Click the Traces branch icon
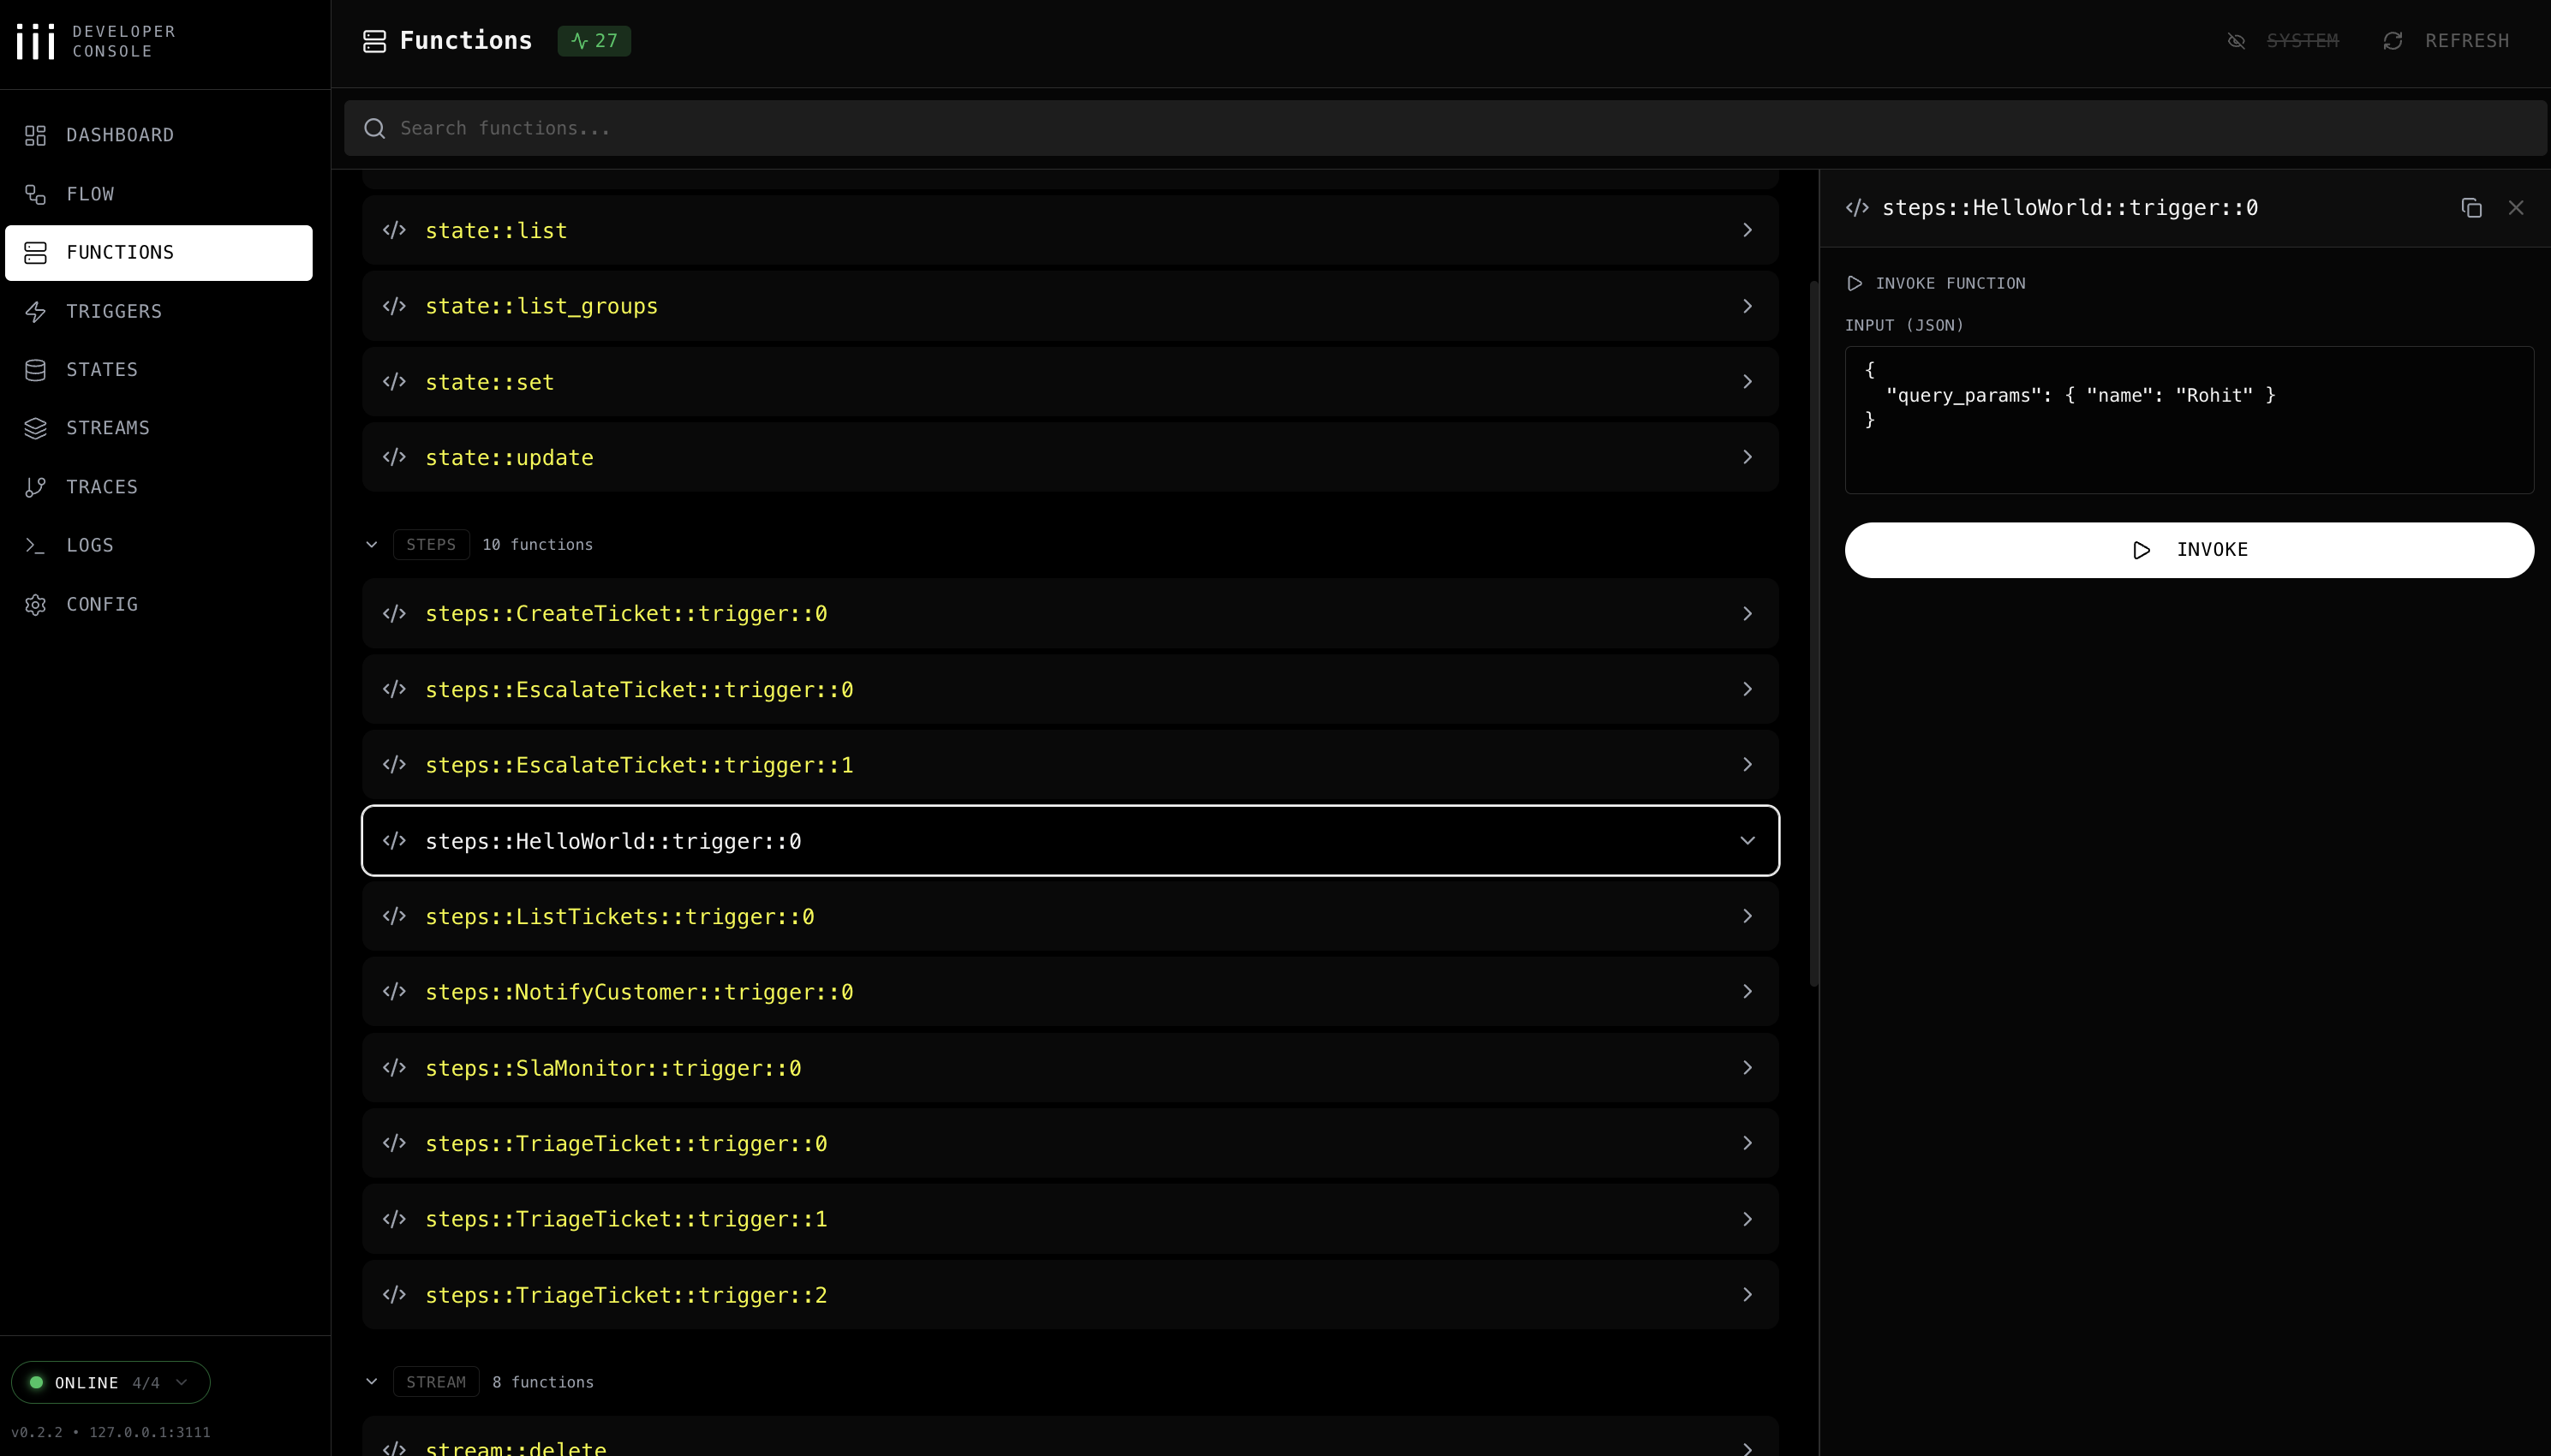Screen dimensions: 2551x1456 point(36,487)
